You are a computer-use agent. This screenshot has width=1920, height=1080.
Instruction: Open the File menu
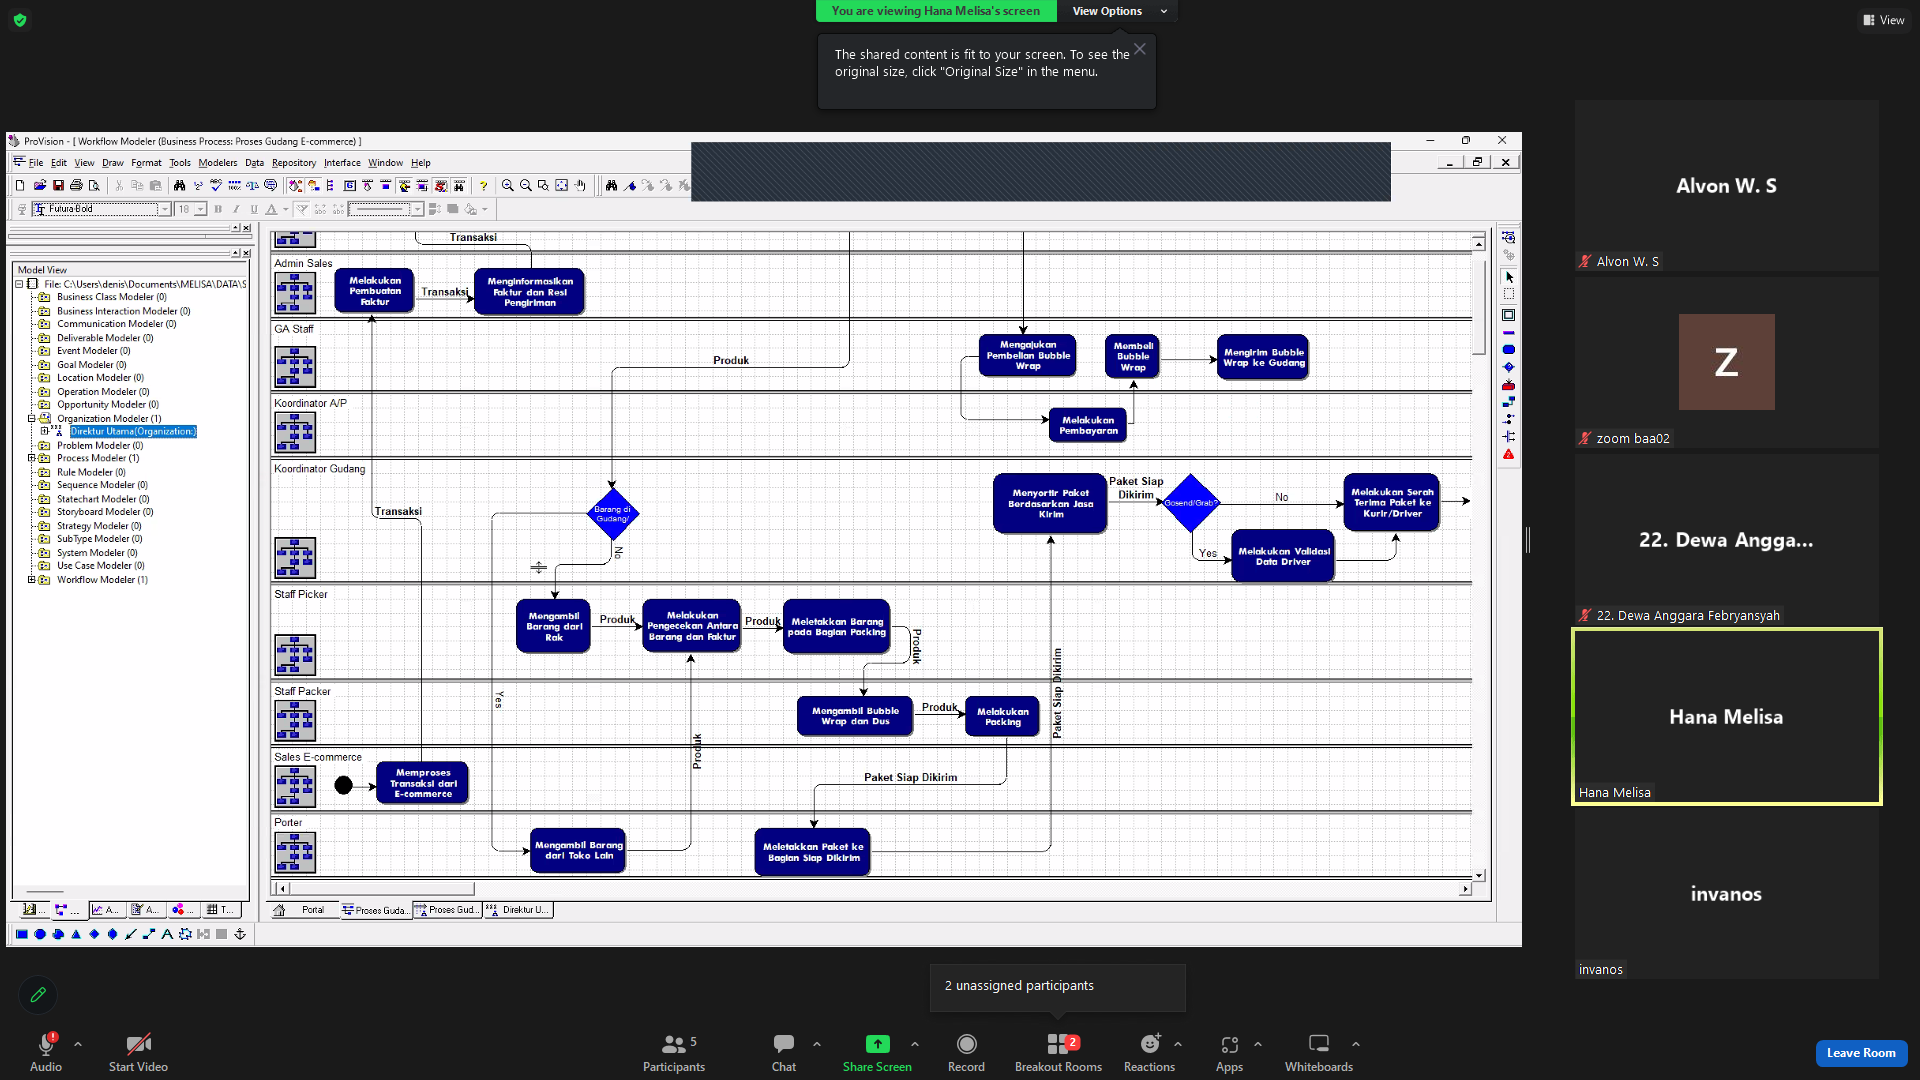coord(36,163)
